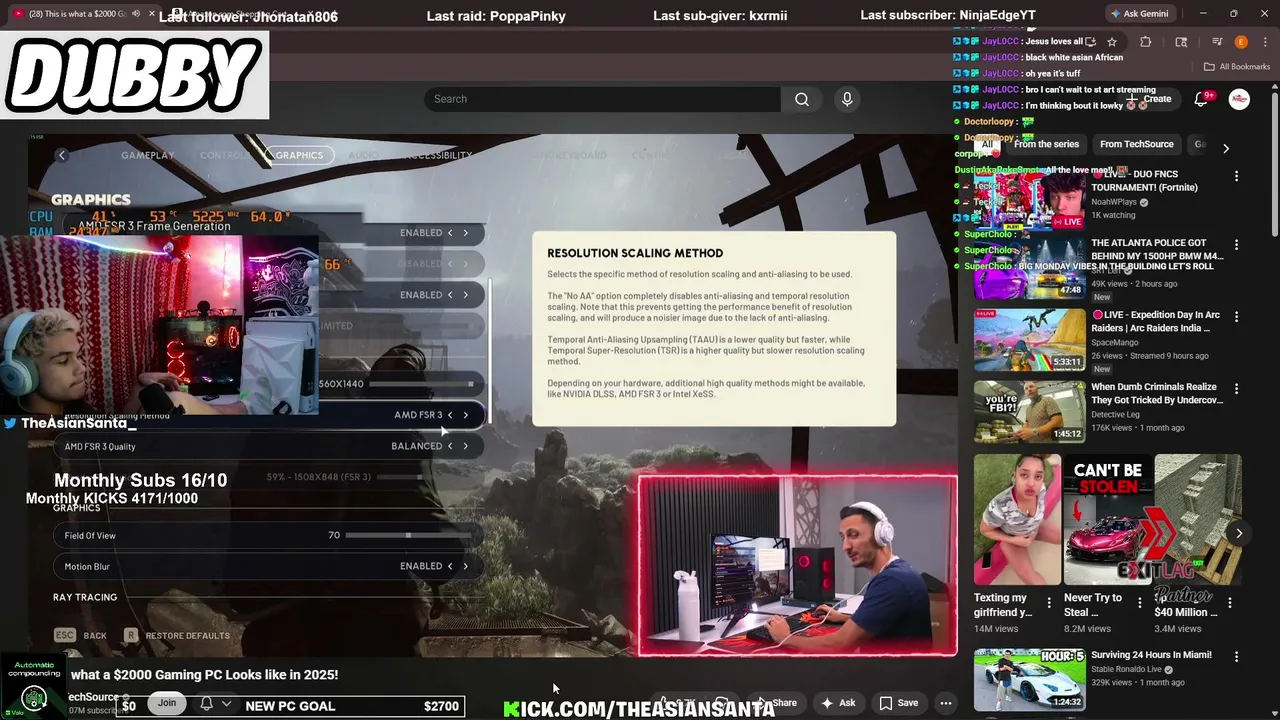This screenshot has width=1280, height=720.
Task: Expand the notification dropdown chevron beside Join
Action: coord(226,704)
